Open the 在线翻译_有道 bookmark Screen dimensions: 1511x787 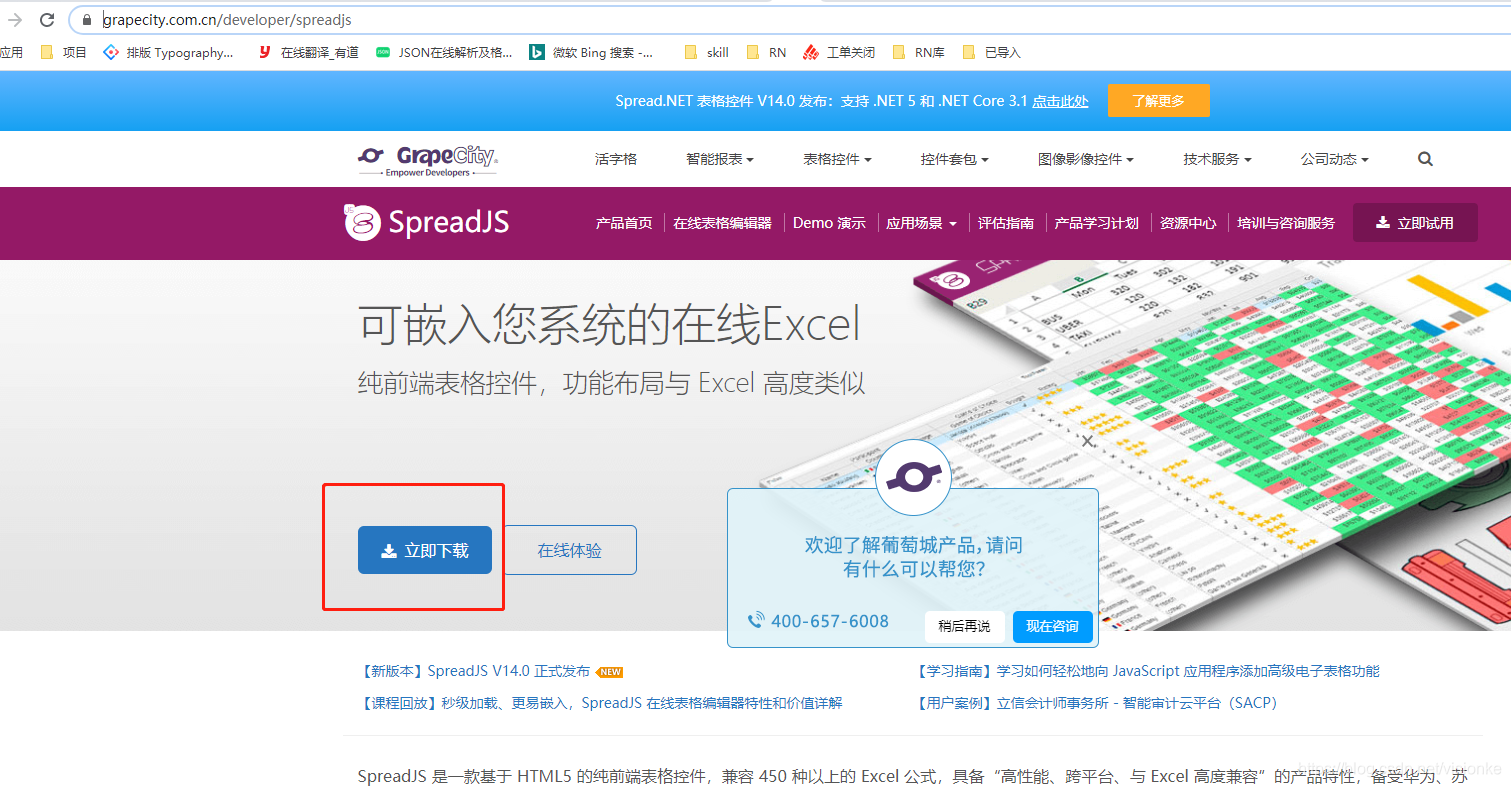[x=308, y=52]
